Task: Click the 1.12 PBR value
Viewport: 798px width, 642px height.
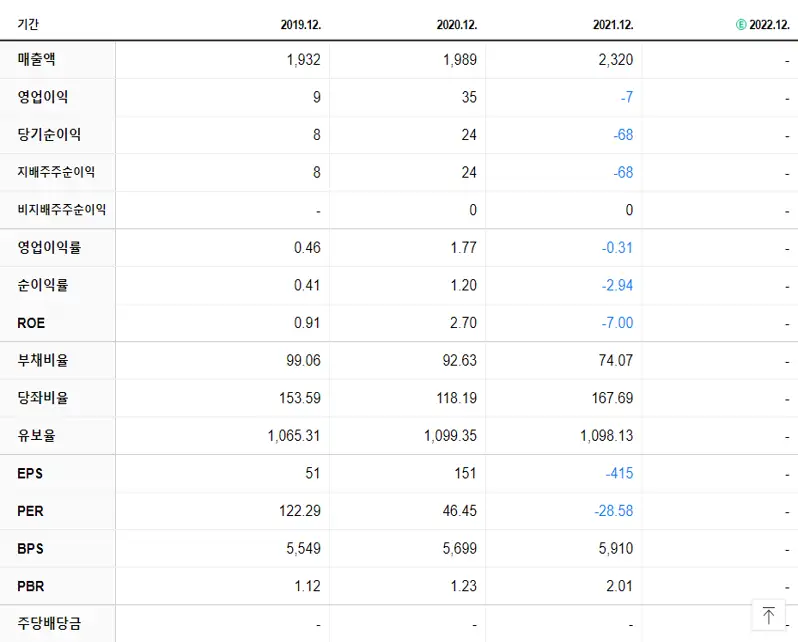Action: tap(308, 587)
